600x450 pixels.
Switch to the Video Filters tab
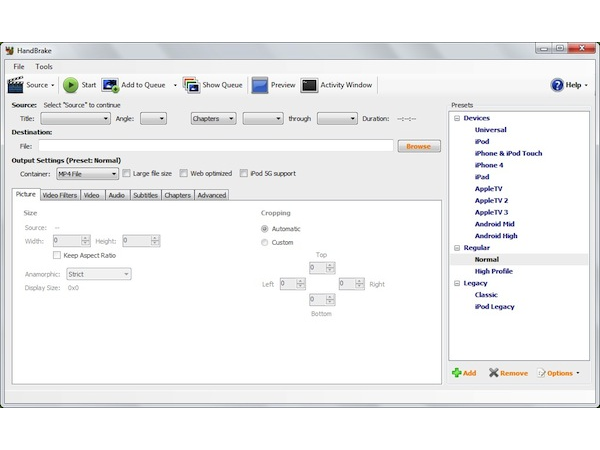(x=60, y=195)
